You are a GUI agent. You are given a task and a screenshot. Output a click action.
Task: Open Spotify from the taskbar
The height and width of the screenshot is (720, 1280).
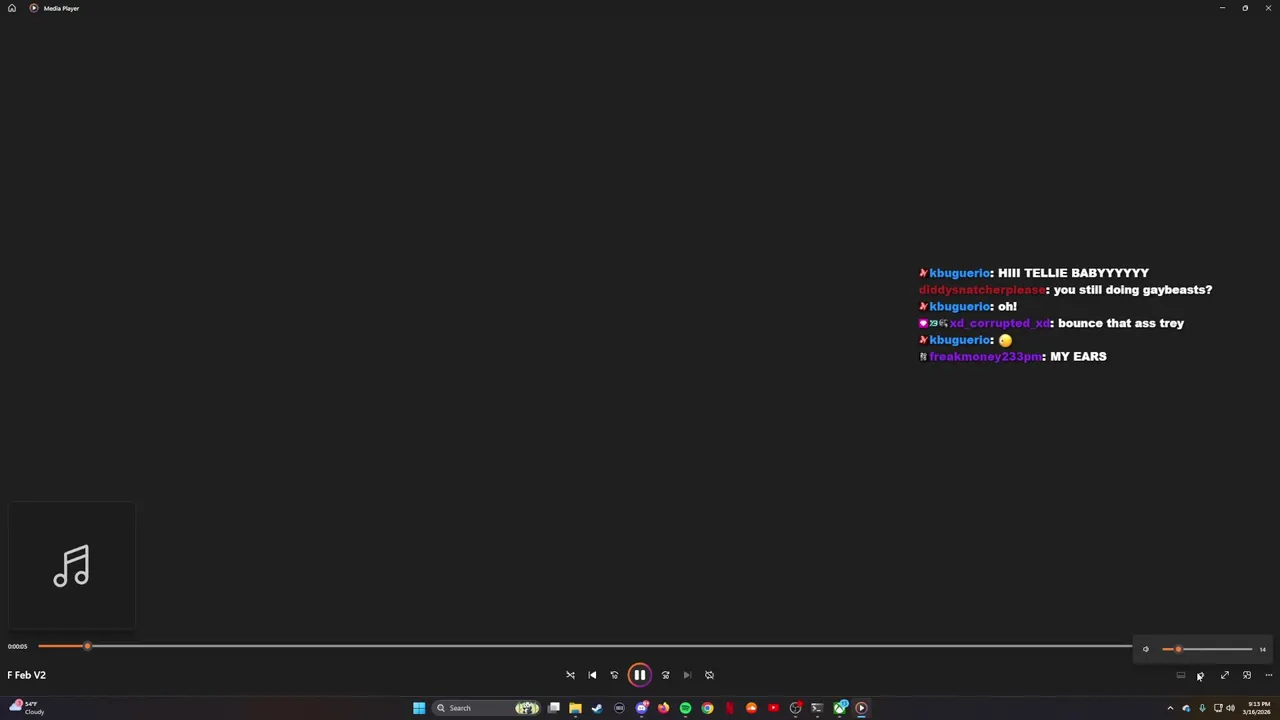[x=685, y=708]
